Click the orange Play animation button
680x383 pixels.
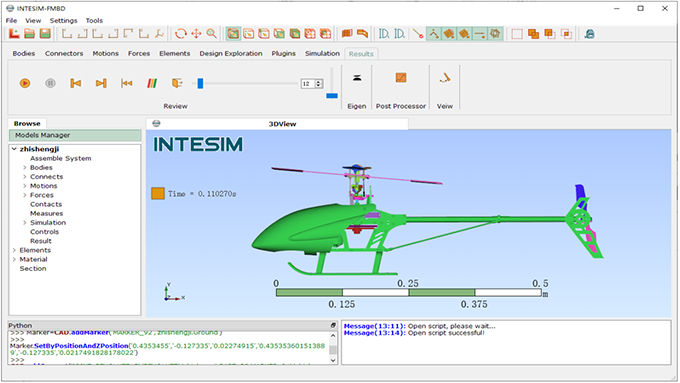click(25, 83)
